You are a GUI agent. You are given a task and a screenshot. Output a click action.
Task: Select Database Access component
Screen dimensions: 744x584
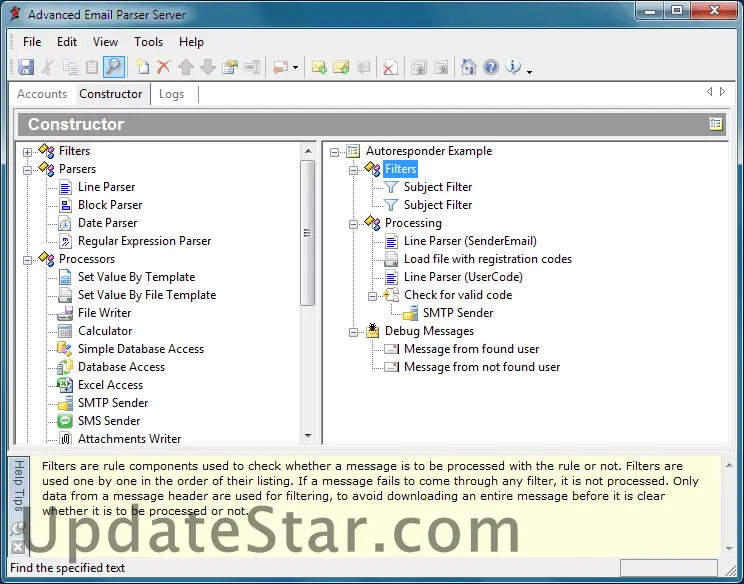[x=121, y=367]
